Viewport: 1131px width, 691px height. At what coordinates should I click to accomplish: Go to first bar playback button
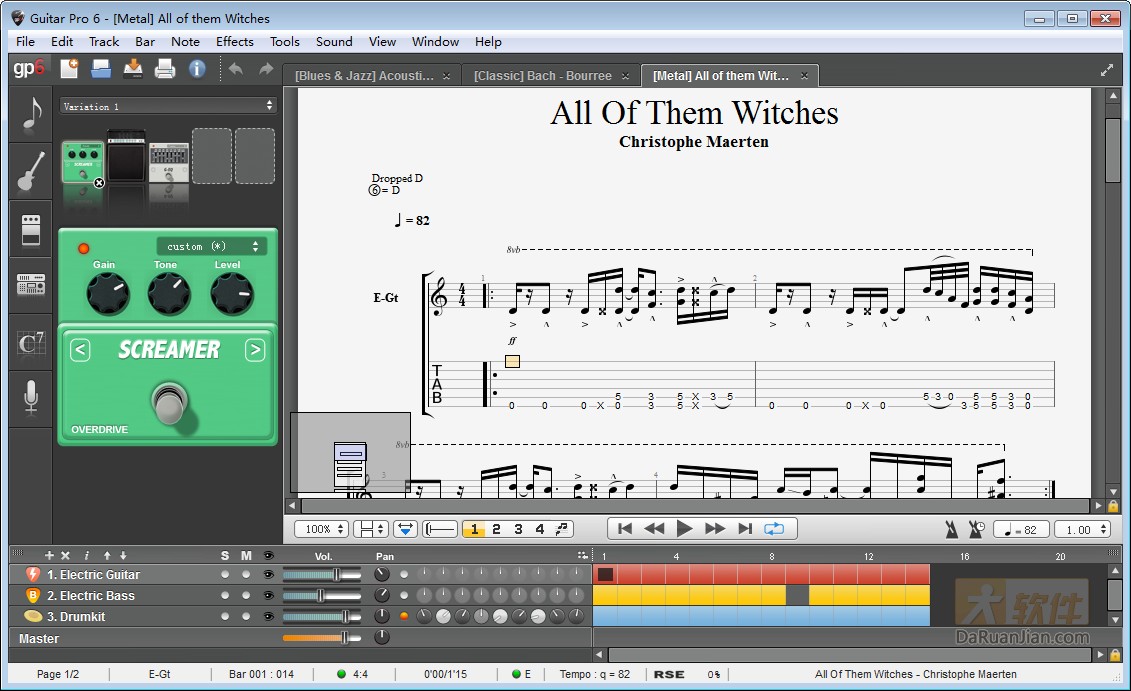pos(625,529)
